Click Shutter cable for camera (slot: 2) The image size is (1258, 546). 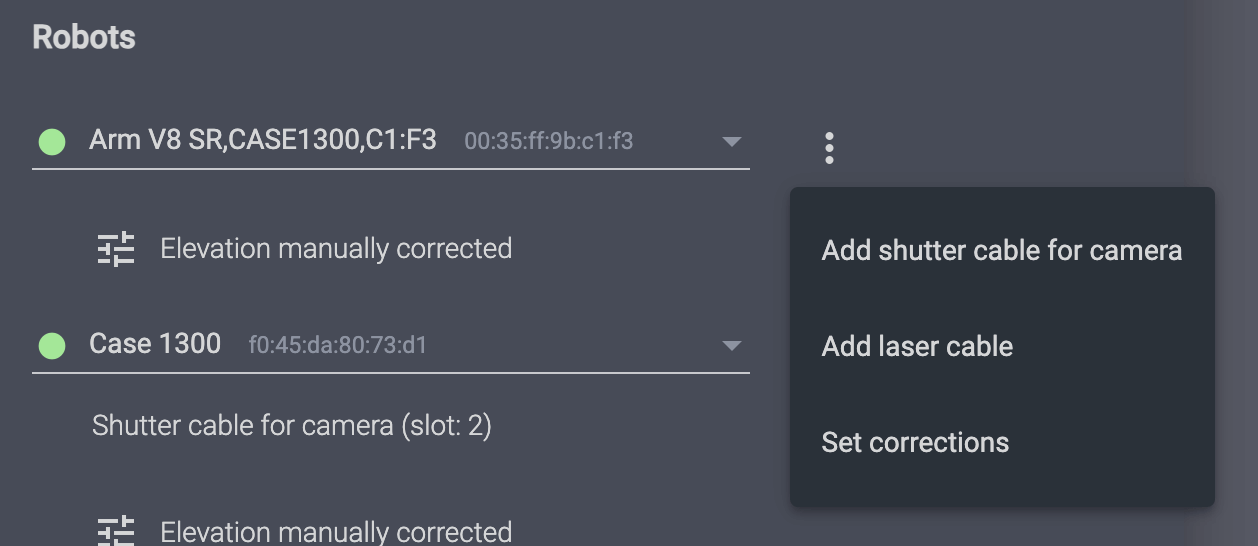pyautogui.click(x=291, y=426)
